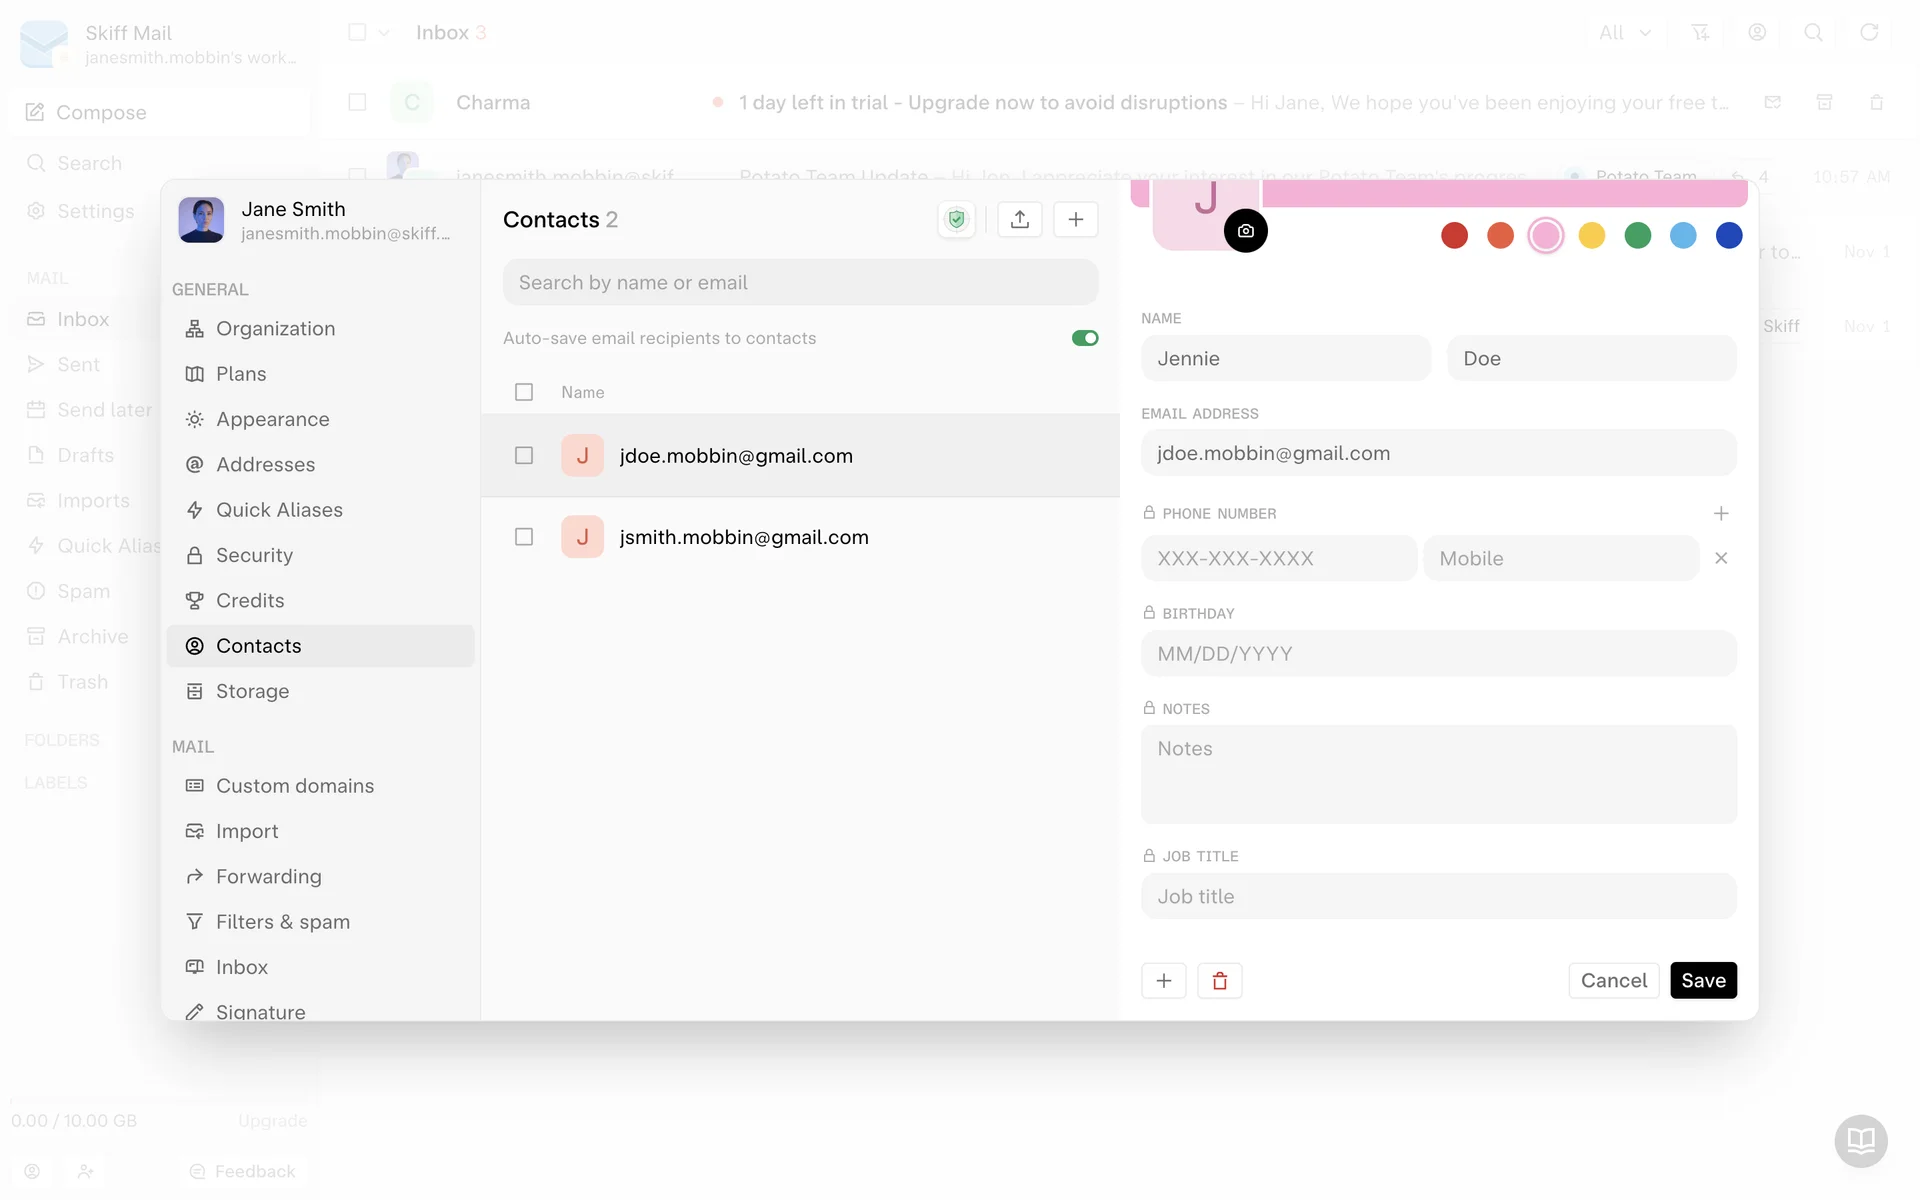Save the contact changes

pos(1702,981)
